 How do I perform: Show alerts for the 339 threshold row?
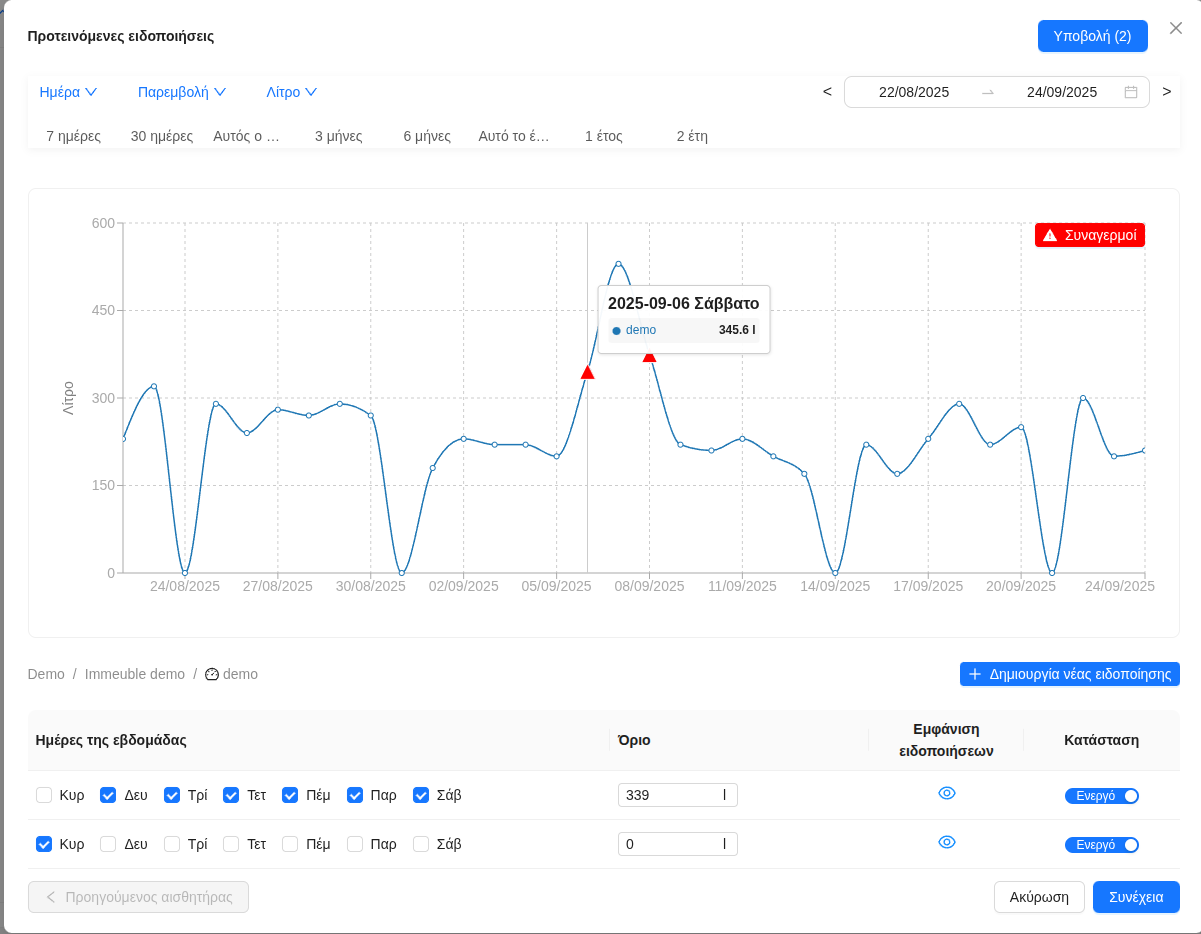tap(947, 793)
